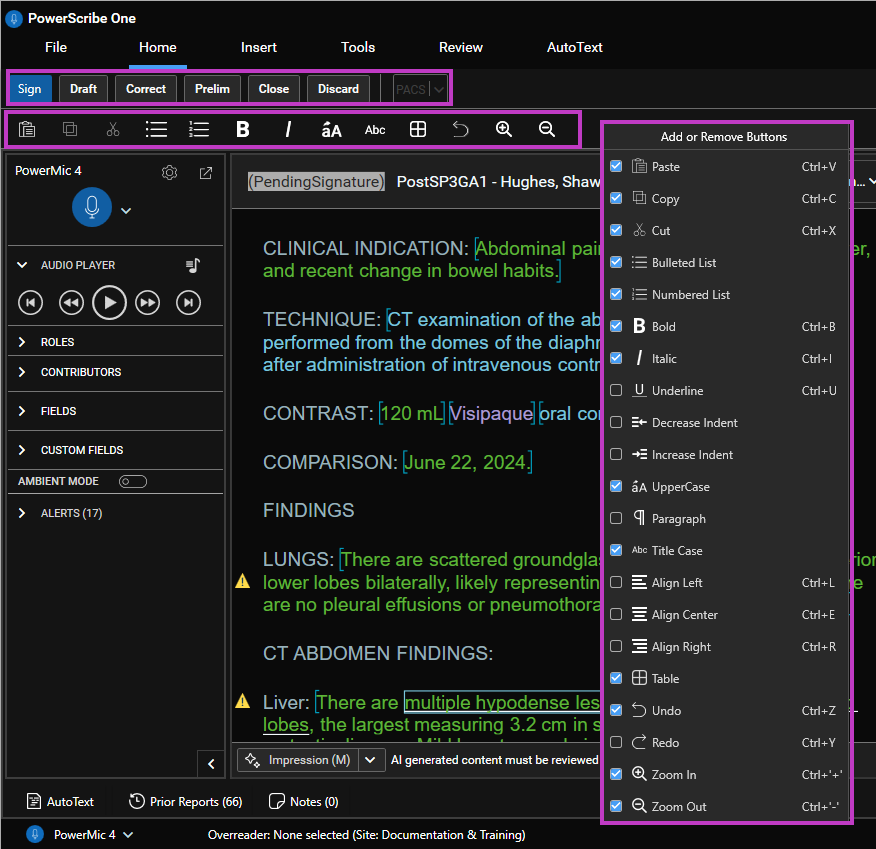Pop out the PowerMic panel
The width and height of the screenshot is (876, 849).
pyautogui.click(x=206, y=173)
